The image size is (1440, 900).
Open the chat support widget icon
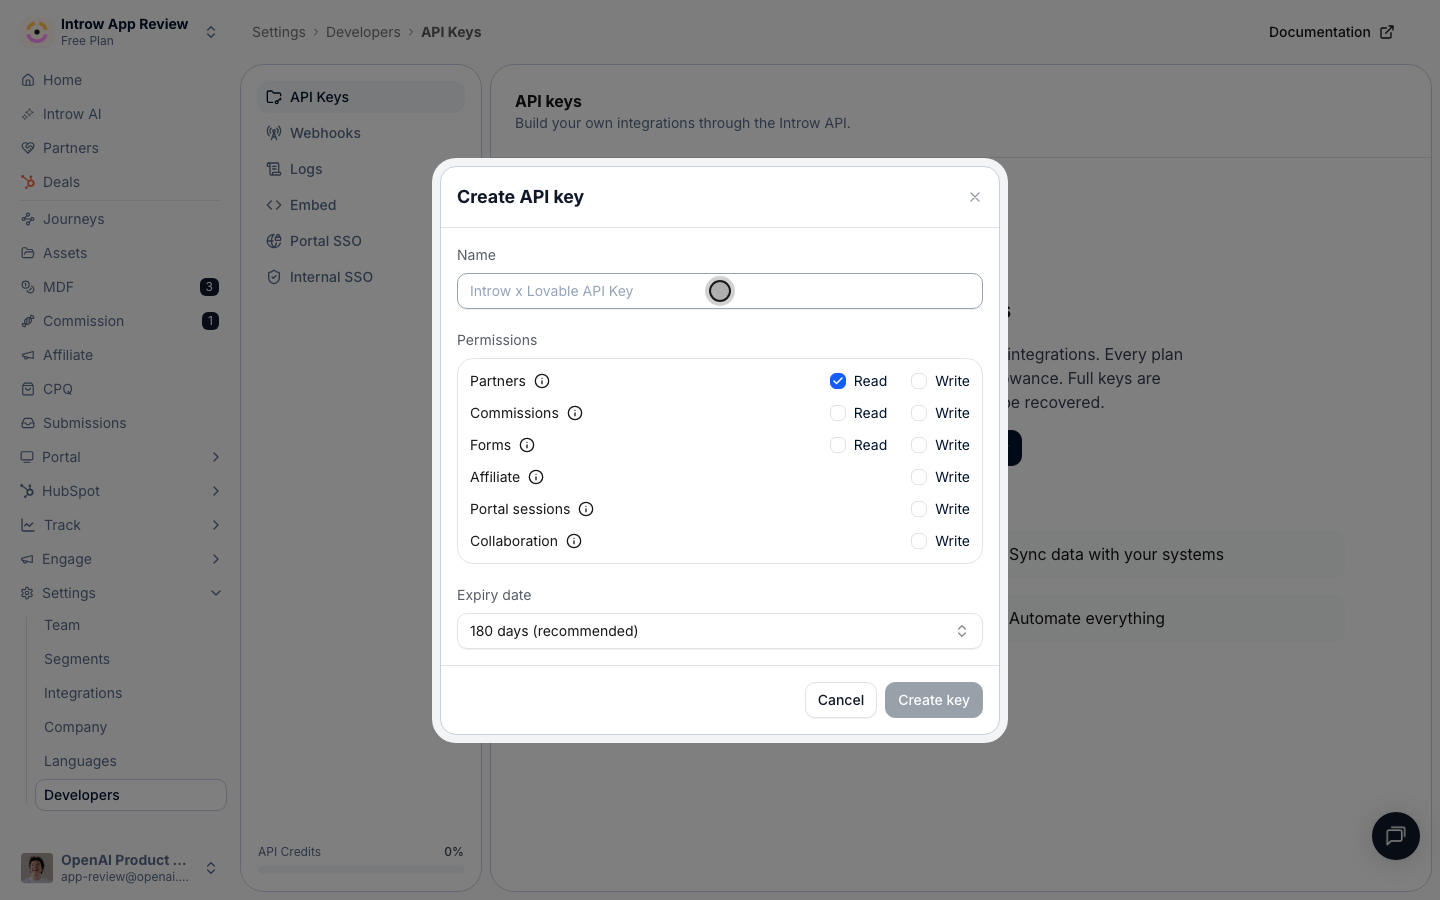[x=1396, y=836]
